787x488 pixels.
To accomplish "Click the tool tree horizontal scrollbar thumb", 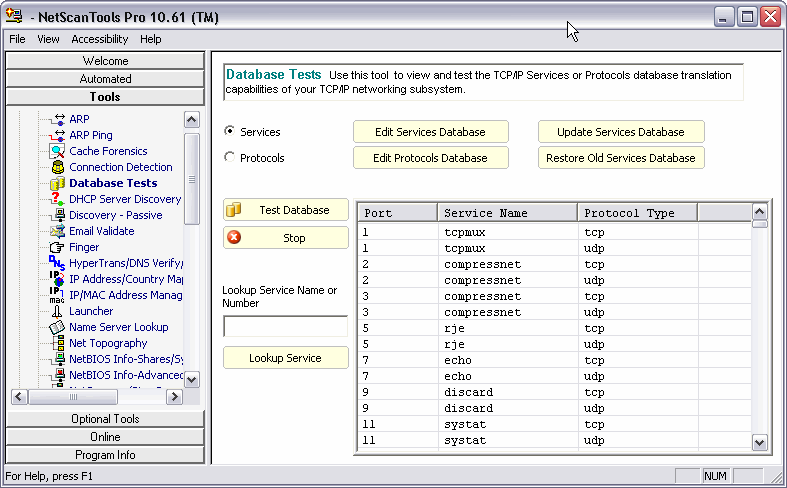I will 73,397.
